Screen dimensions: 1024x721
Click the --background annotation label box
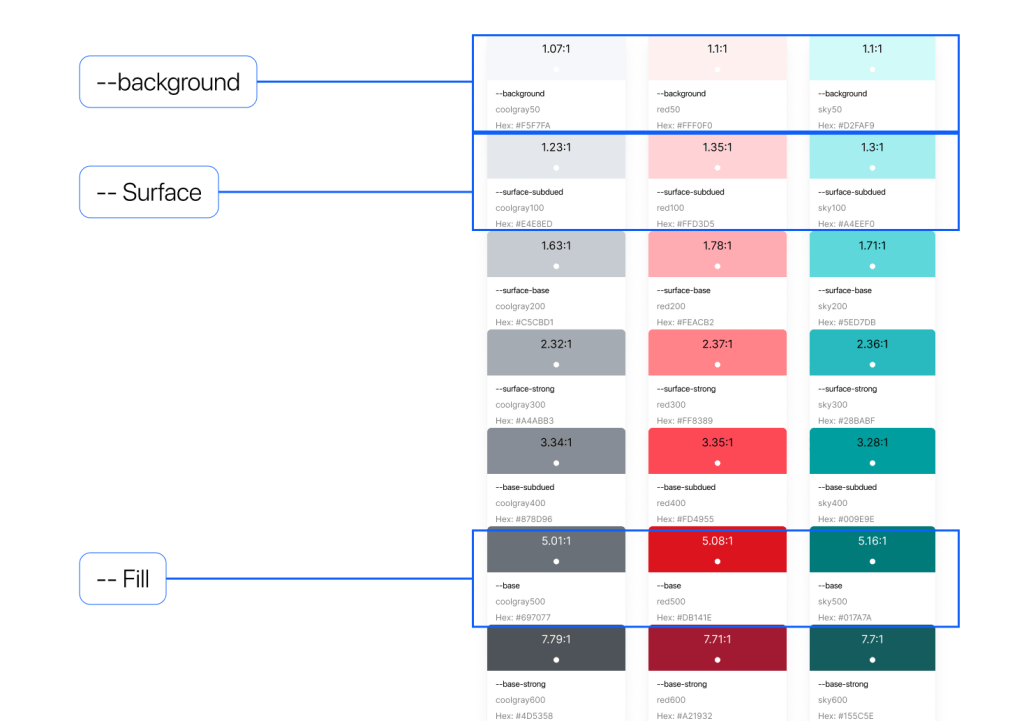168,82
